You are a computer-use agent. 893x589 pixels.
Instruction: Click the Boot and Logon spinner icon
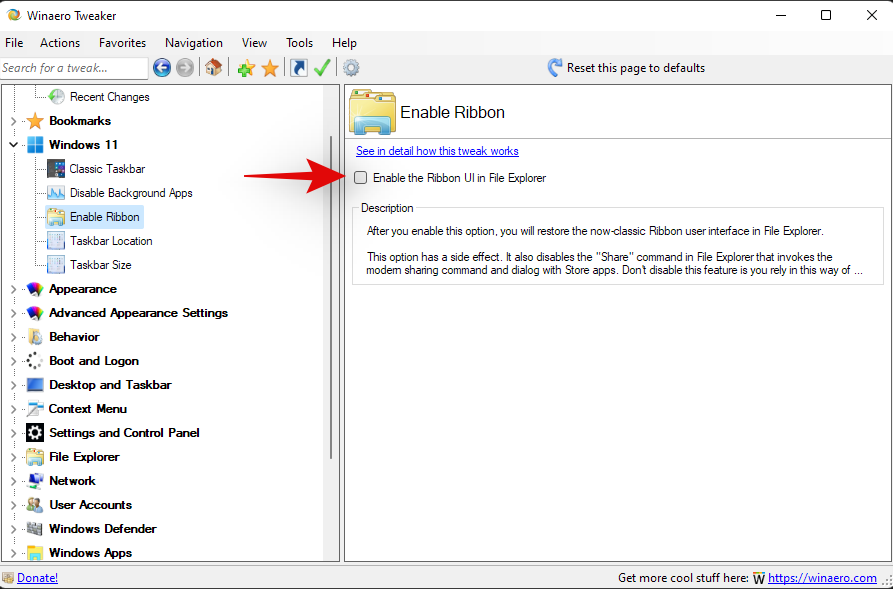coord(35,361)
